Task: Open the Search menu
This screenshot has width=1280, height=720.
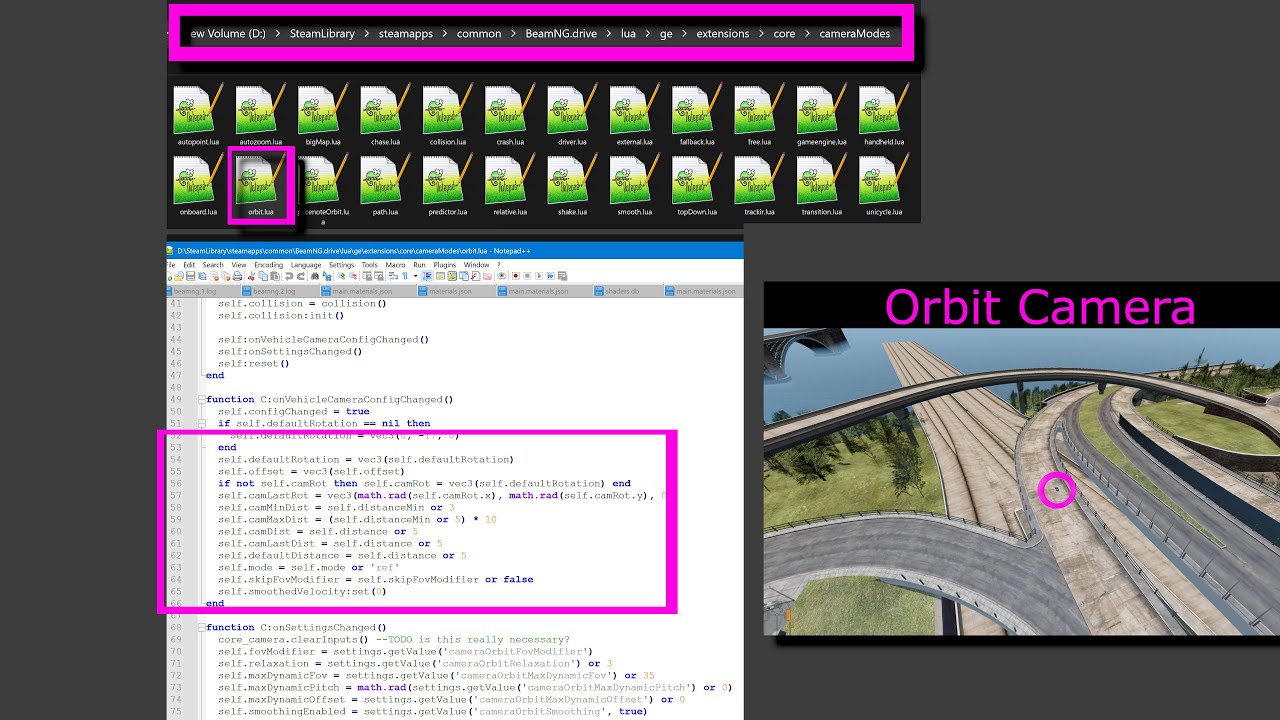Action: pos(213,265)
